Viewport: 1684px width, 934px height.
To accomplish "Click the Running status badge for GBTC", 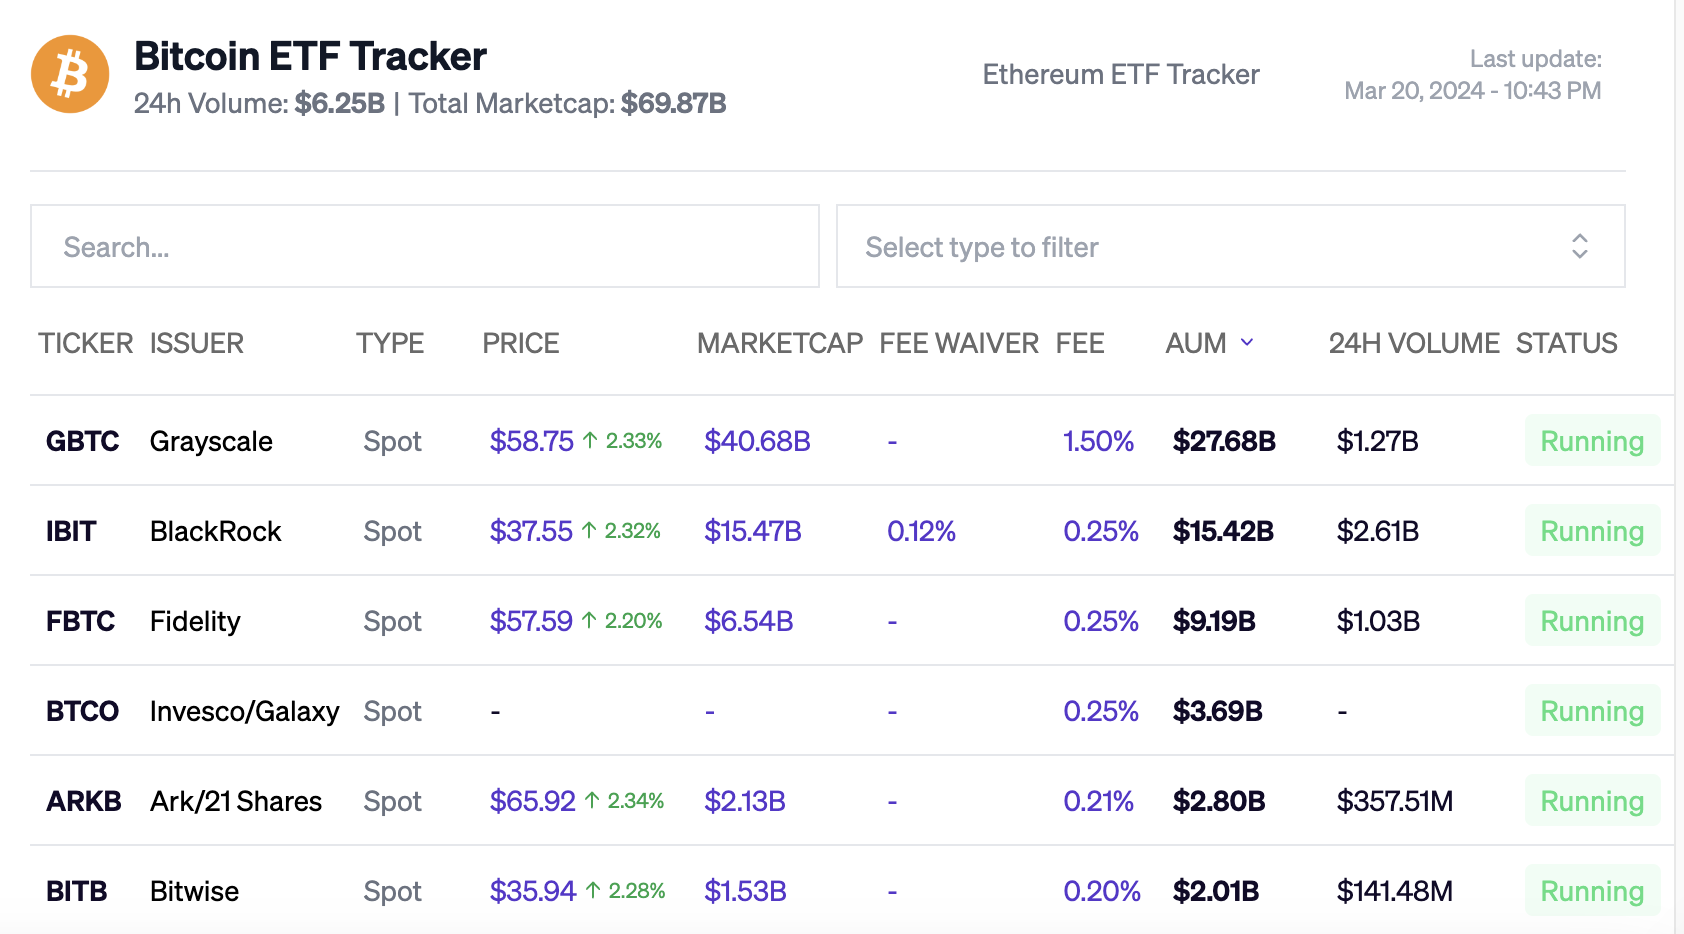I will (1592, 440).
